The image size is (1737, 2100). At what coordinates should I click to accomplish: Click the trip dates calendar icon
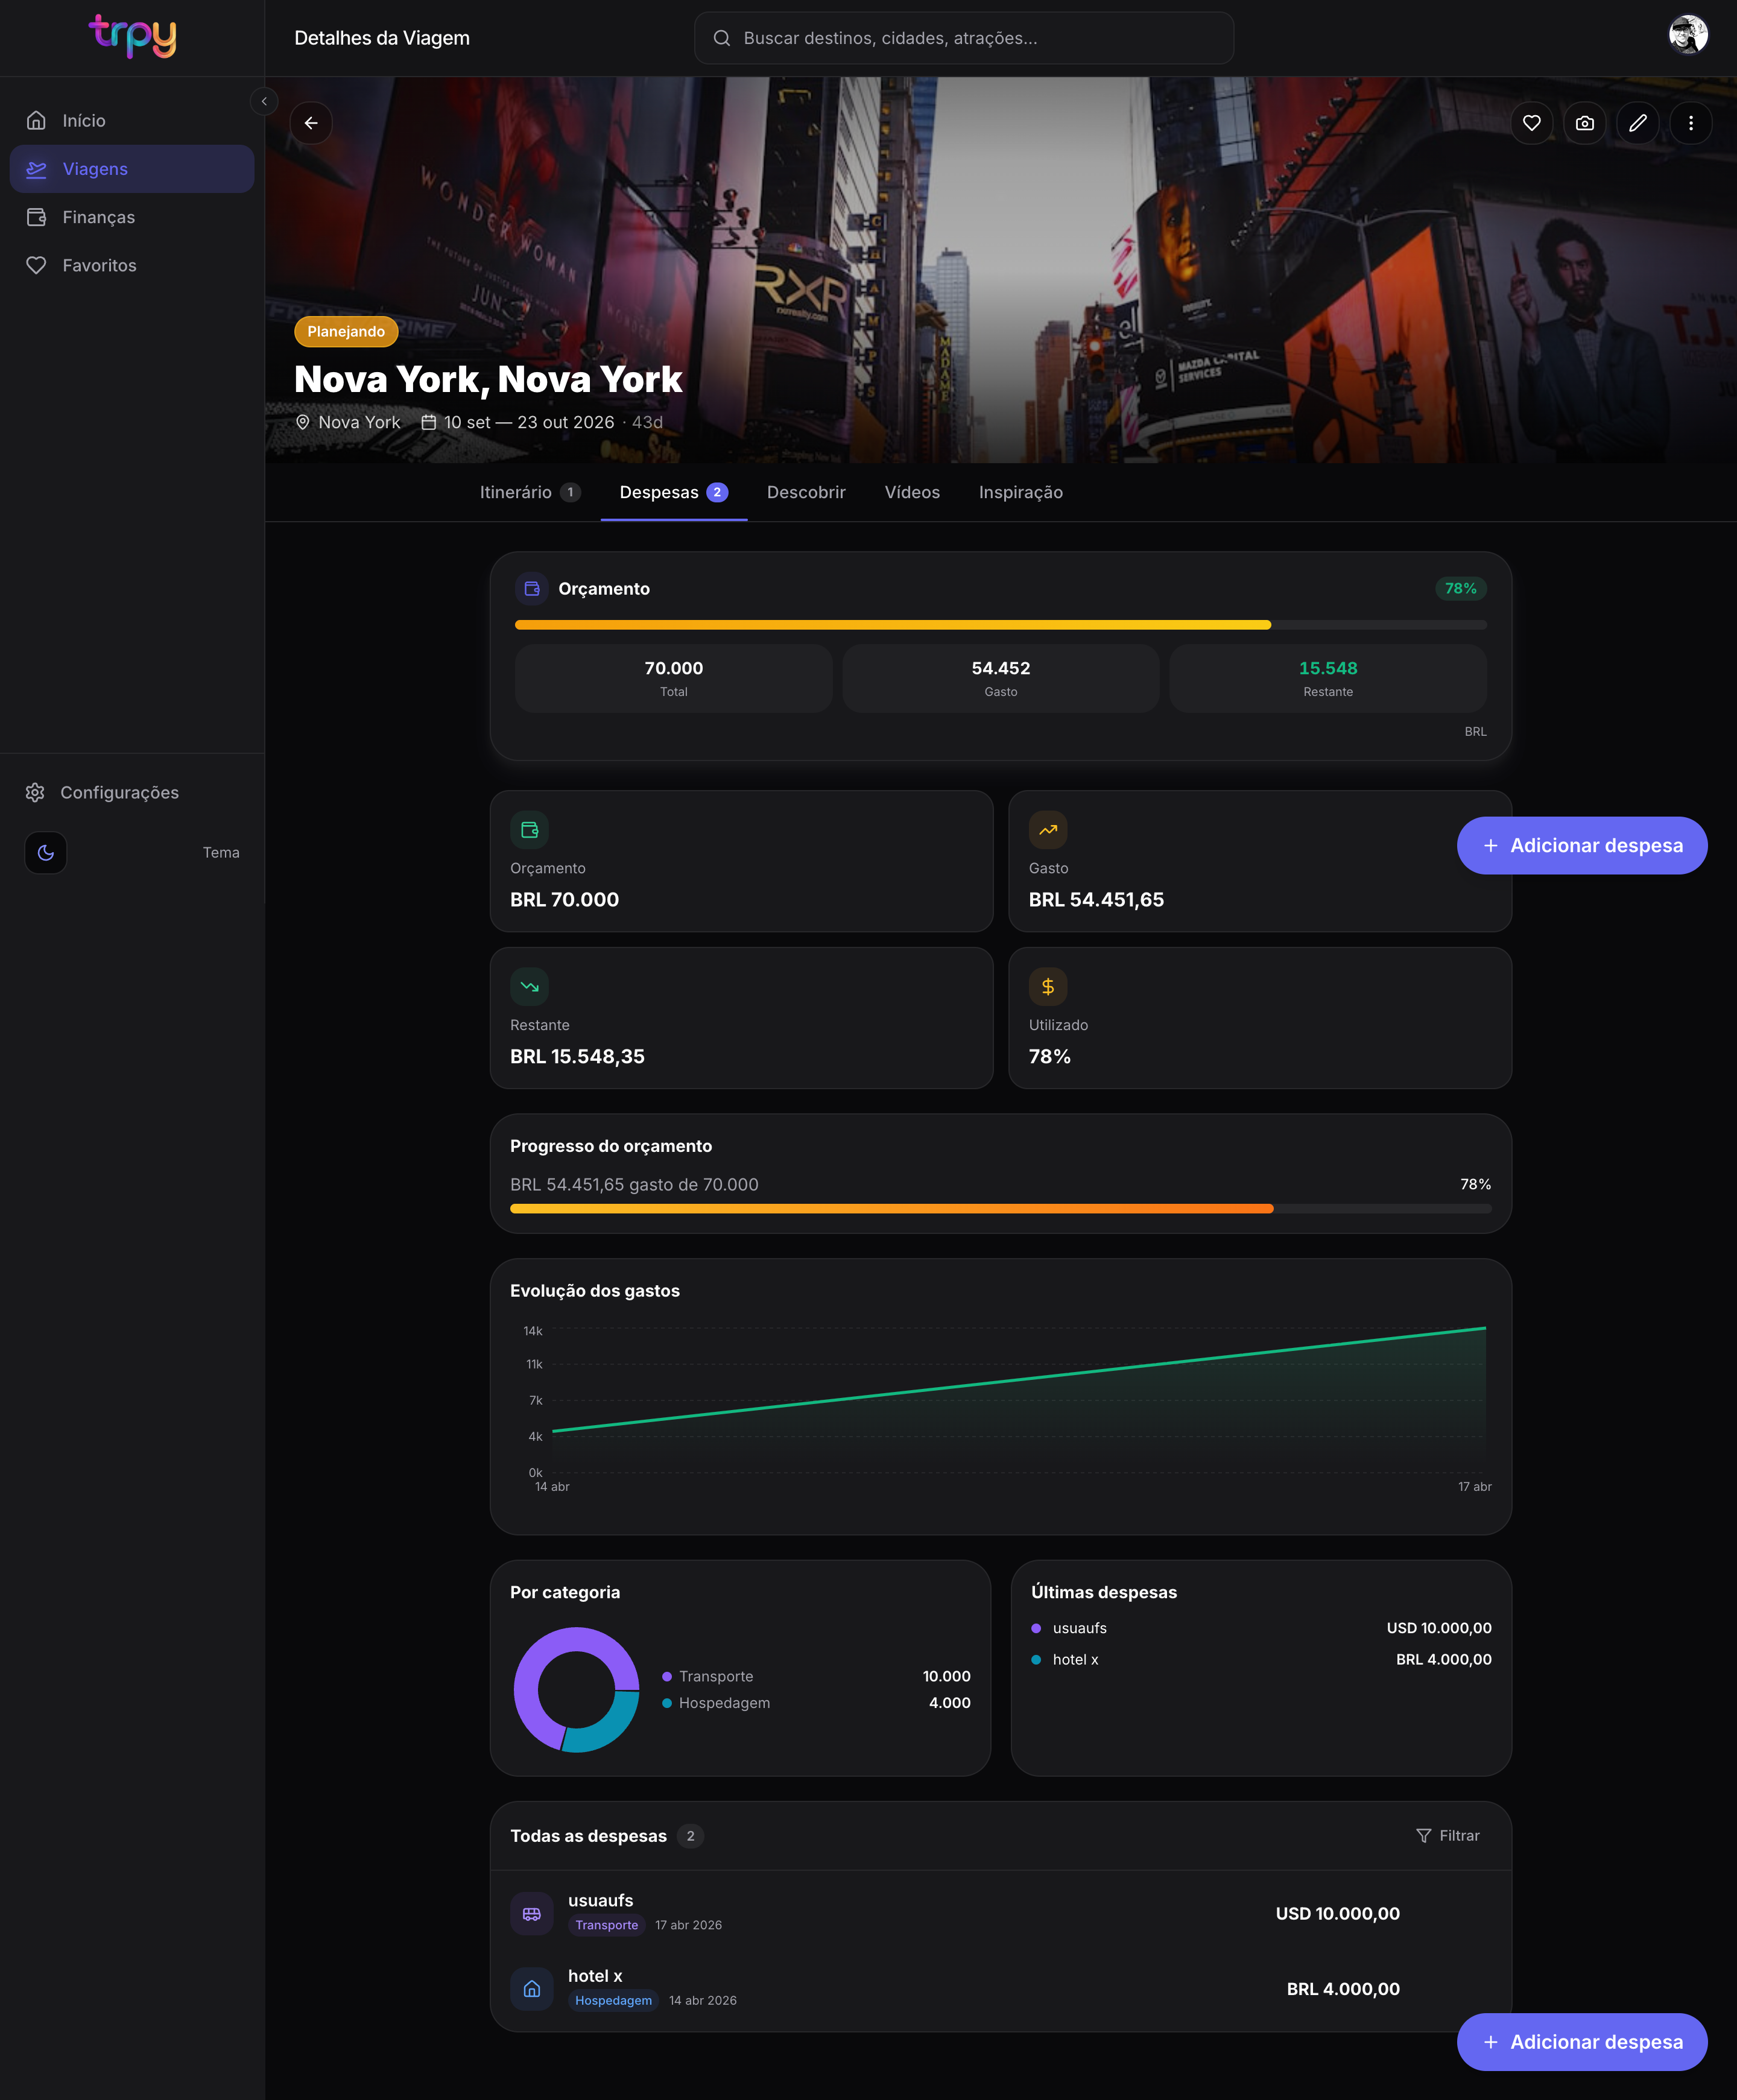(x=429, y=422)
